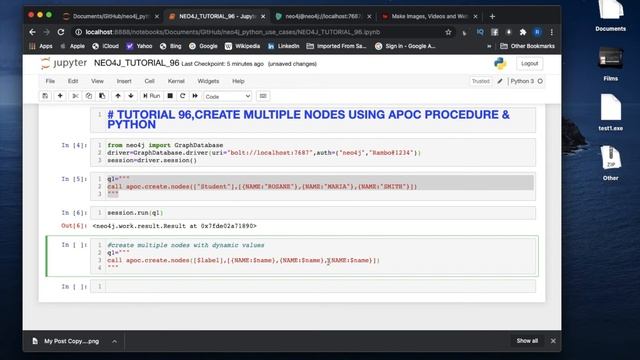The width and height of the screenshot is (640, 360).
Task: Open Other zip file on desktop
Action: coord(611,163)
